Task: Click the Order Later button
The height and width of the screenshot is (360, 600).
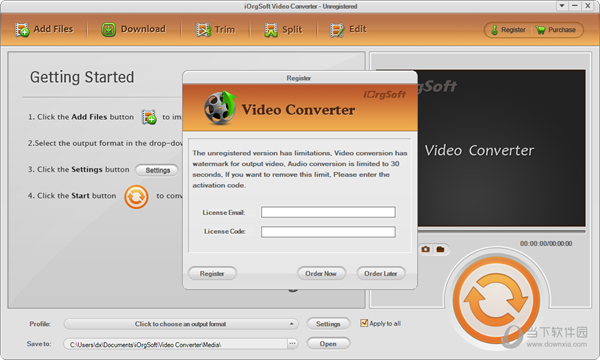Action: (x=381, y=274)
